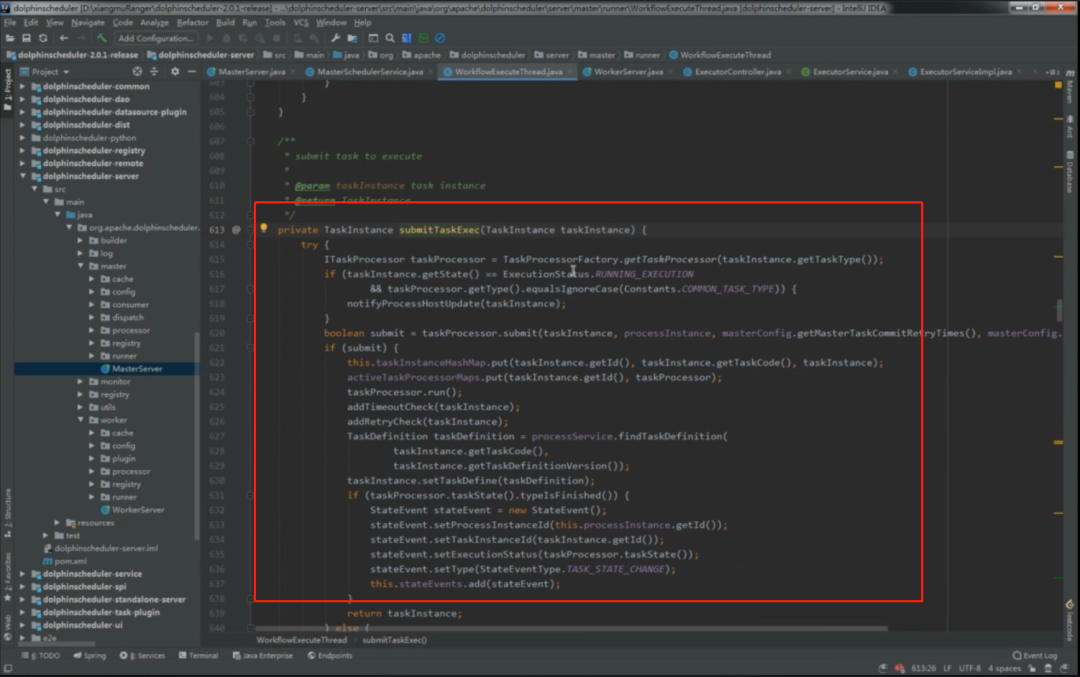The image size is (1080, 677).
Task: Expand dolphinscheduler-dao module
Action: coord(23,99)
